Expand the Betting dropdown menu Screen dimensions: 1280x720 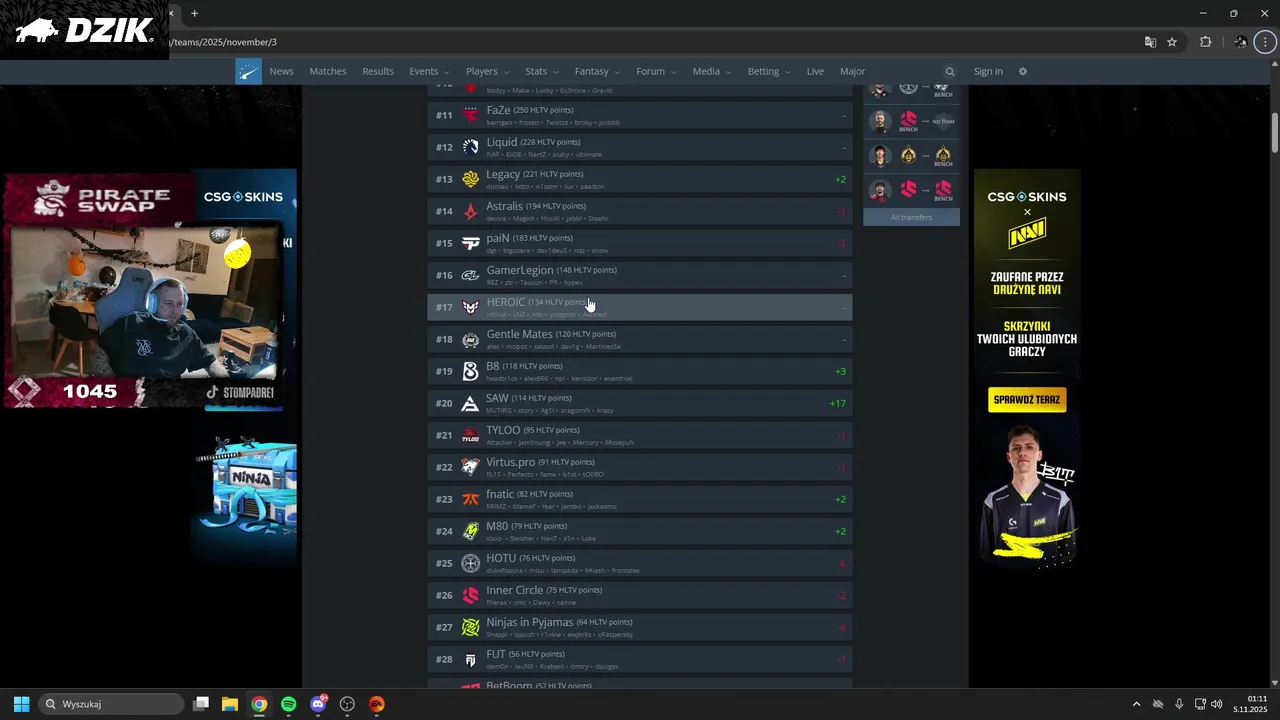(x=769, y=72)
